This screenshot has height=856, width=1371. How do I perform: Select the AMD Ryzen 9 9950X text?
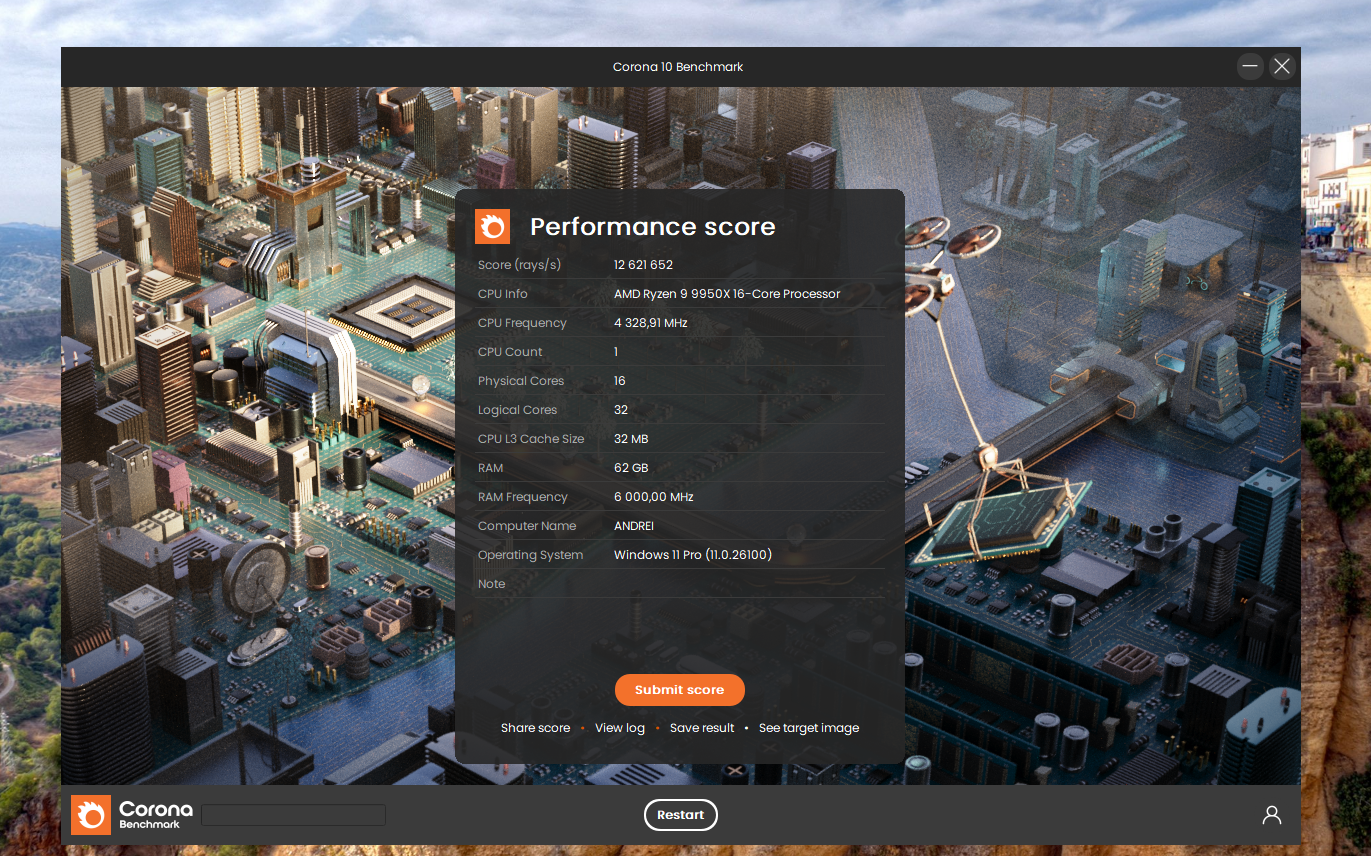727,294
